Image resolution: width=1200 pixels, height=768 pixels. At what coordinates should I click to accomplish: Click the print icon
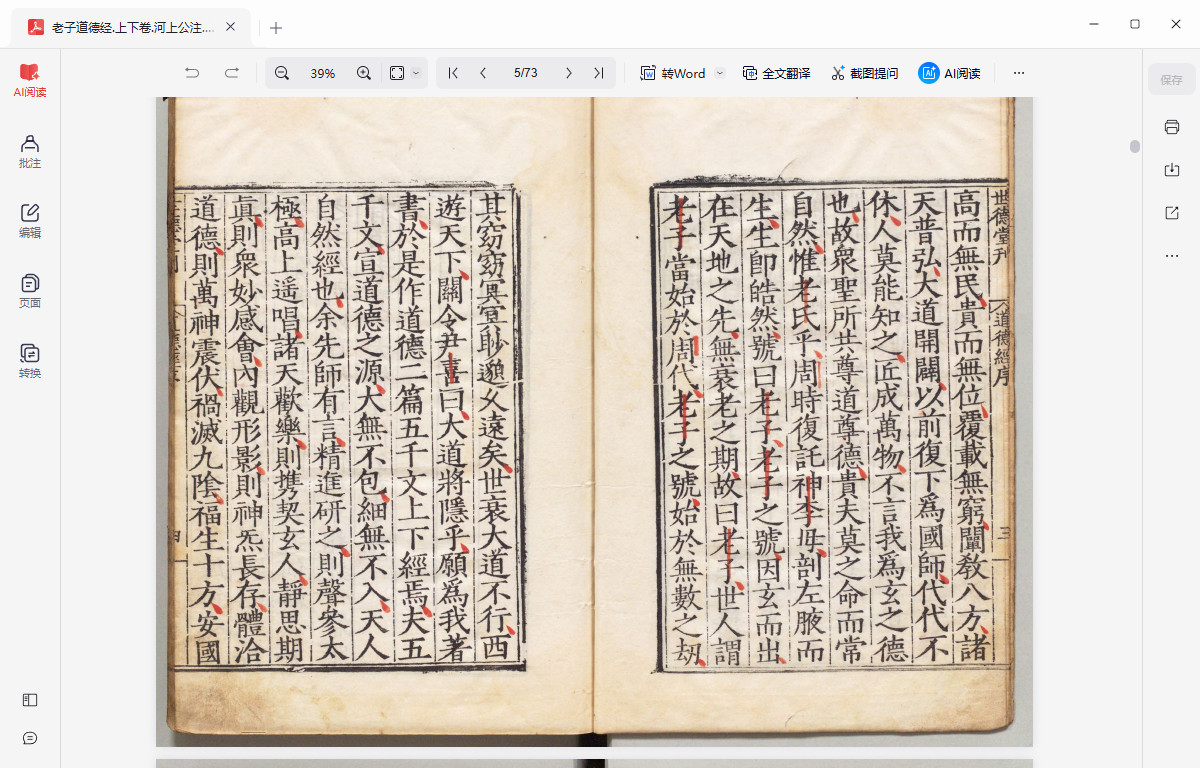[x=1172, y=127]
